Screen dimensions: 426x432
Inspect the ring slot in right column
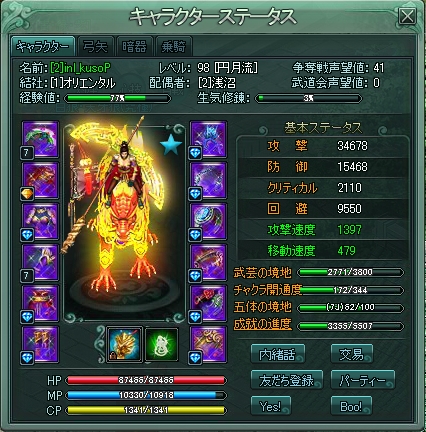tap(209, 221)
